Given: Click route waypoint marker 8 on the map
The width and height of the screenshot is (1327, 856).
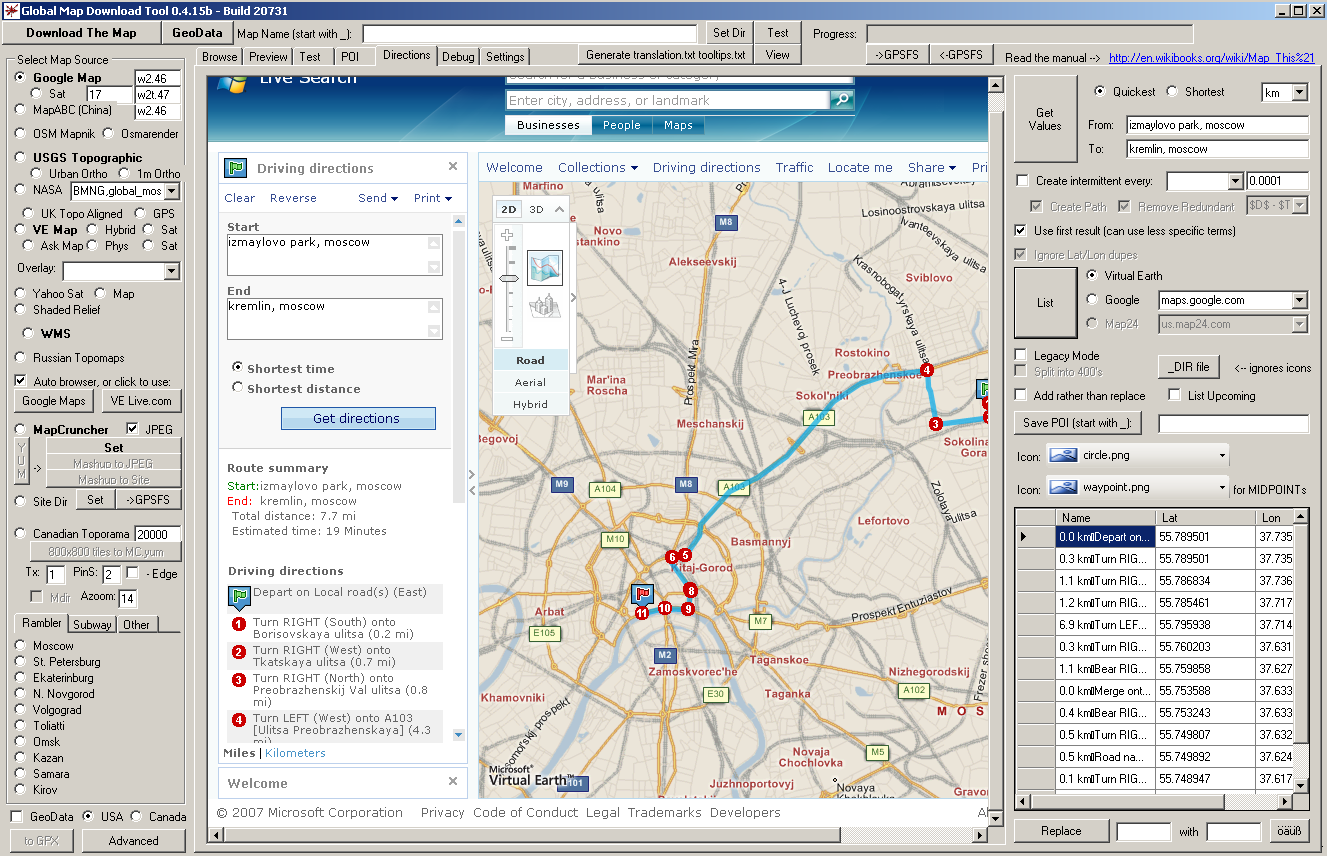Looking at the screenshot, I should point(691,590).
